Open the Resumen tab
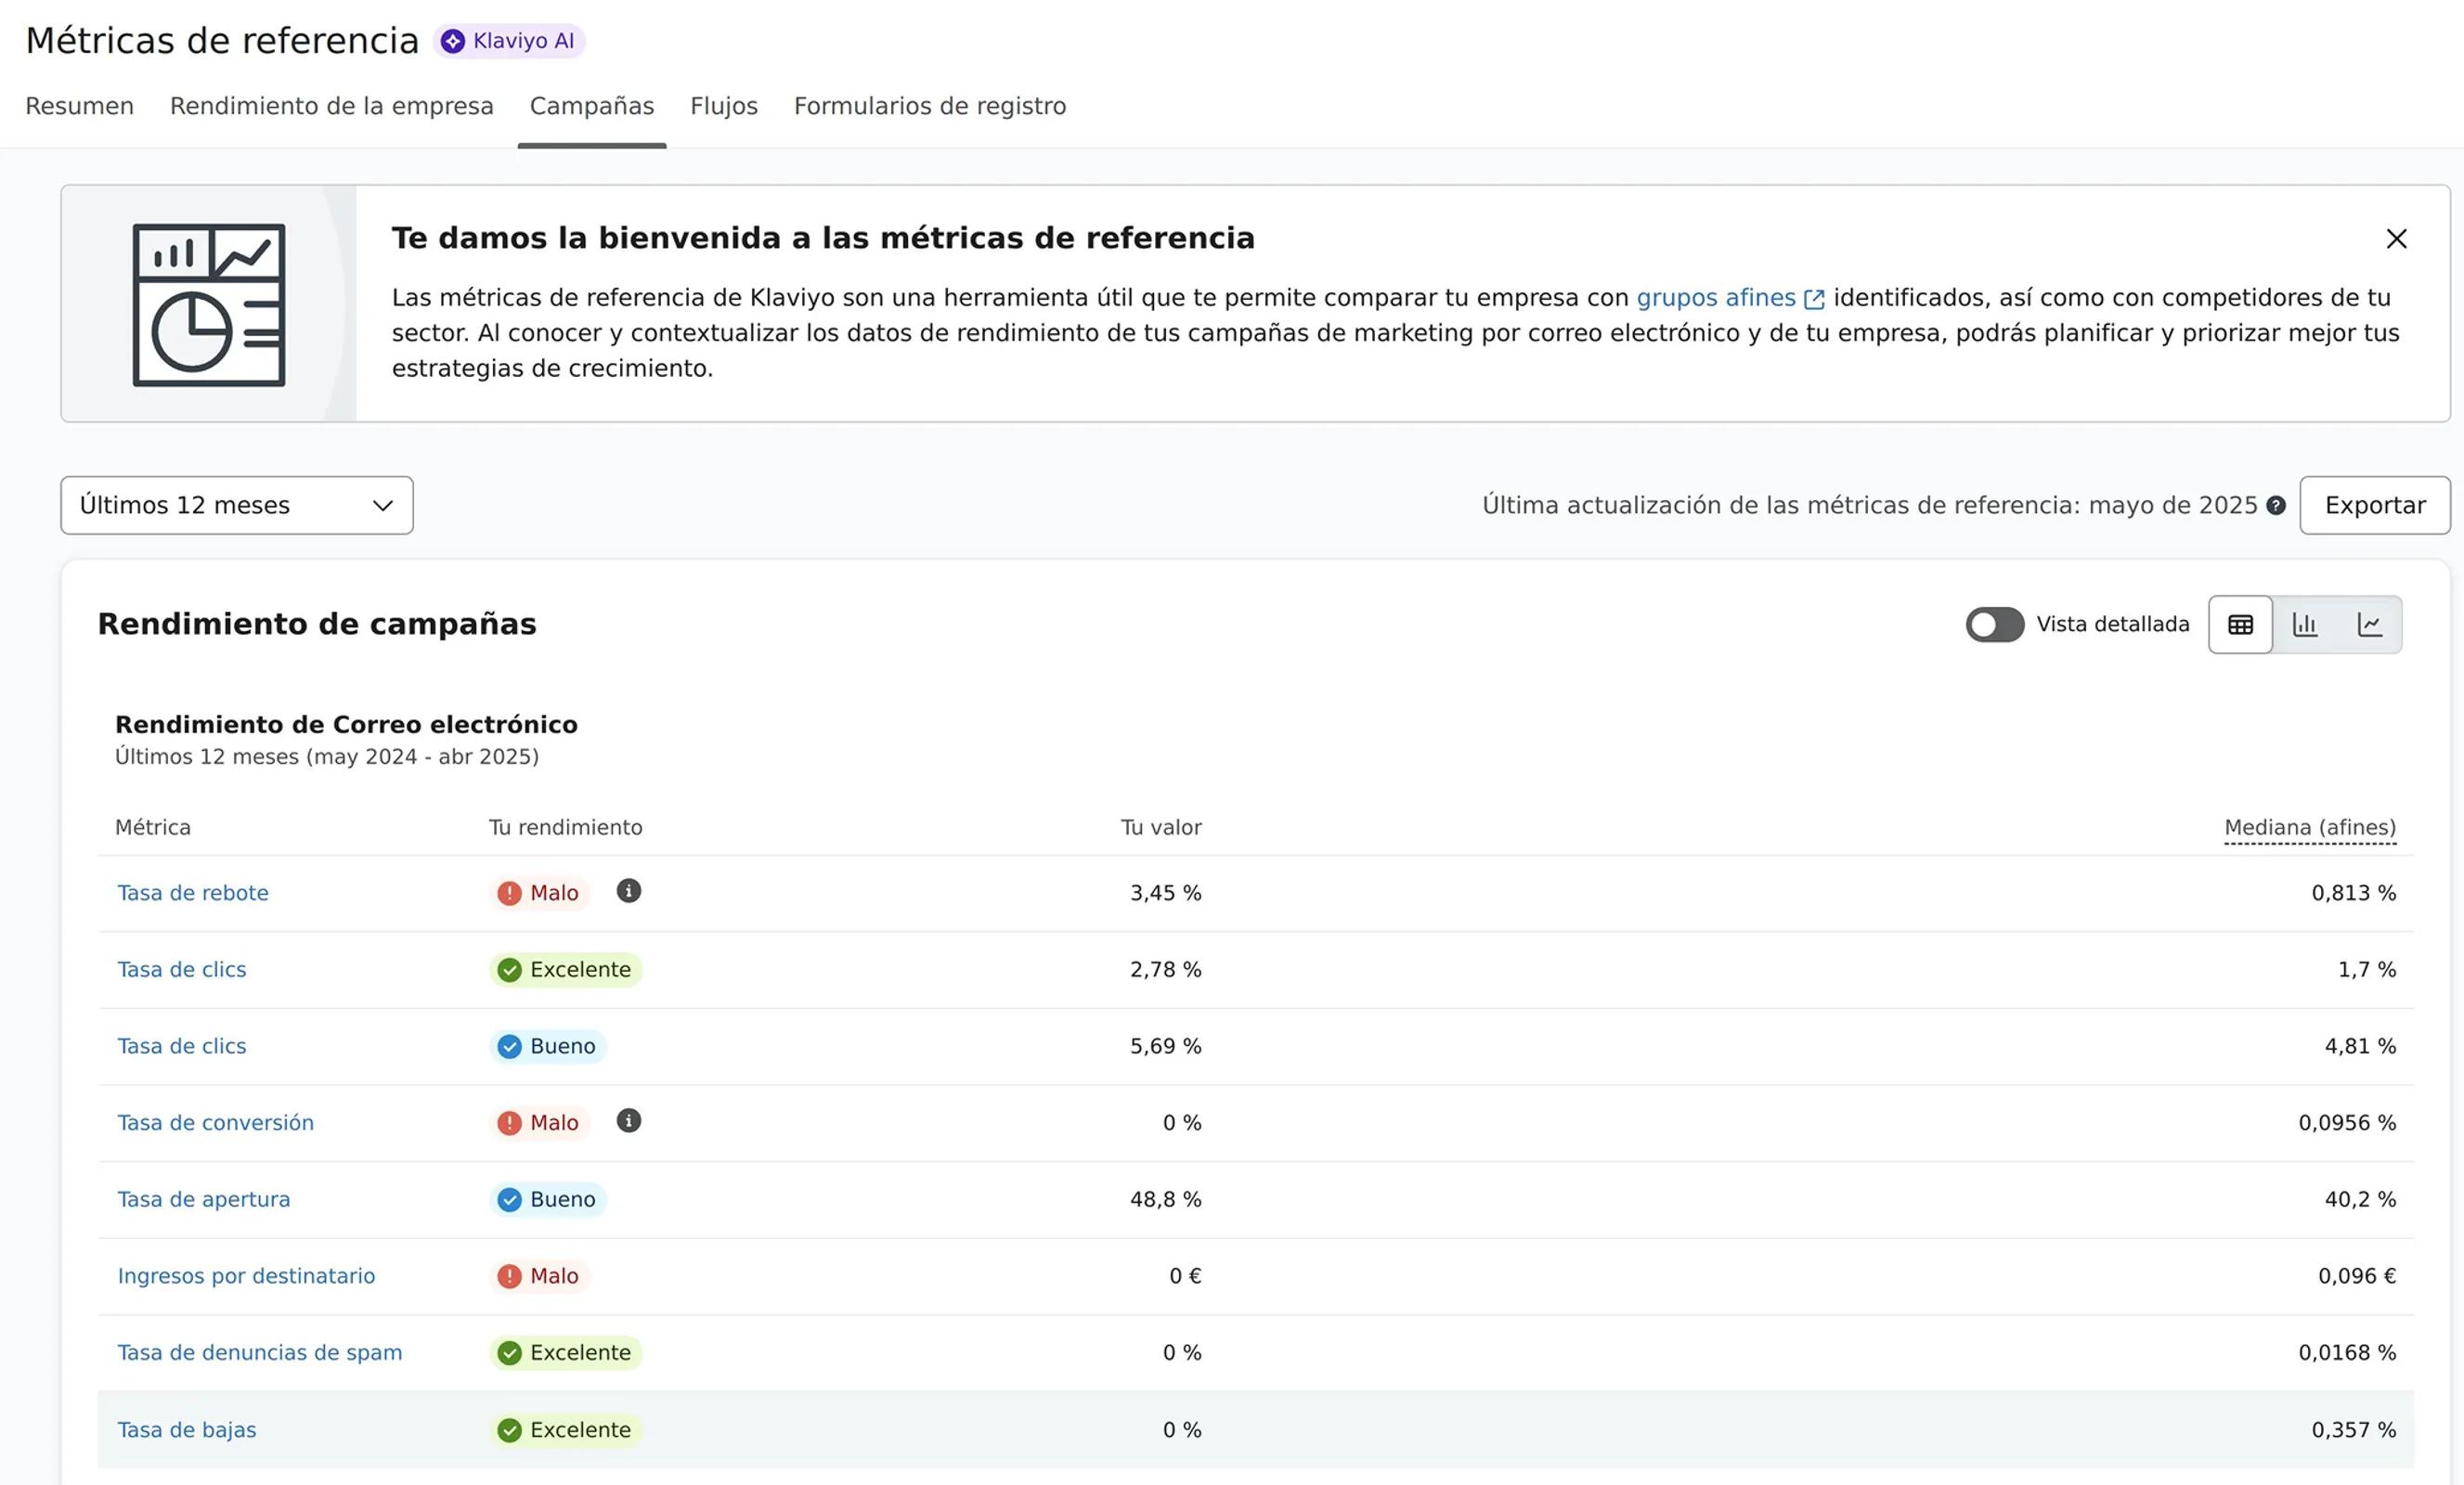 (79, 106)
